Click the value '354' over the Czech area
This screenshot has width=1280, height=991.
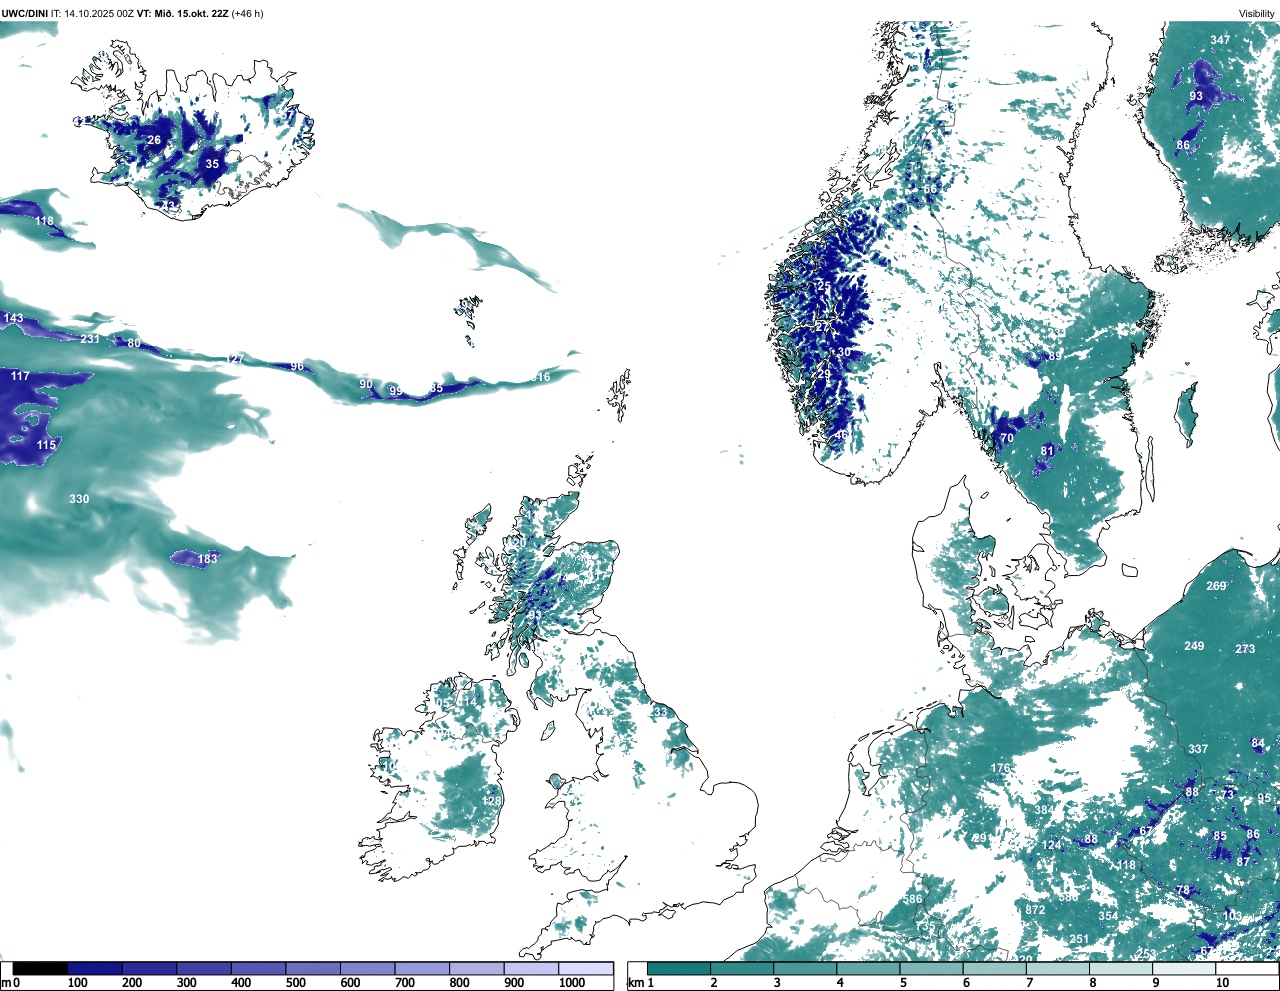(1107, 916)
